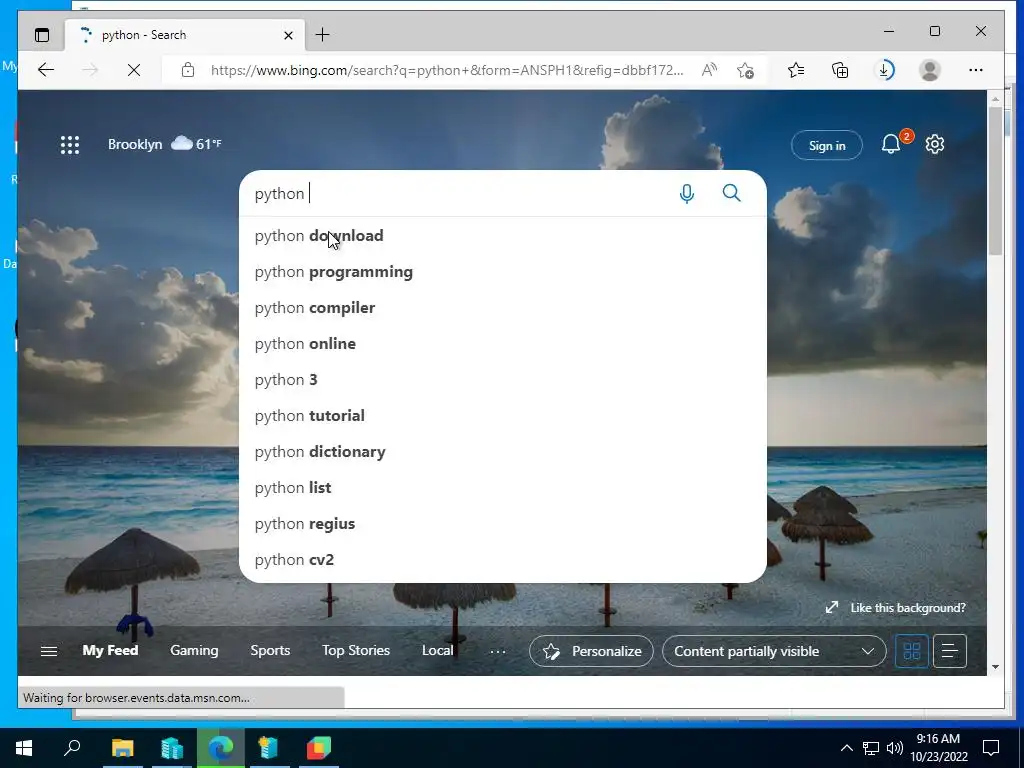Open network status tray icon
The height and width of the screenshot is (768, 1024).
871,748
